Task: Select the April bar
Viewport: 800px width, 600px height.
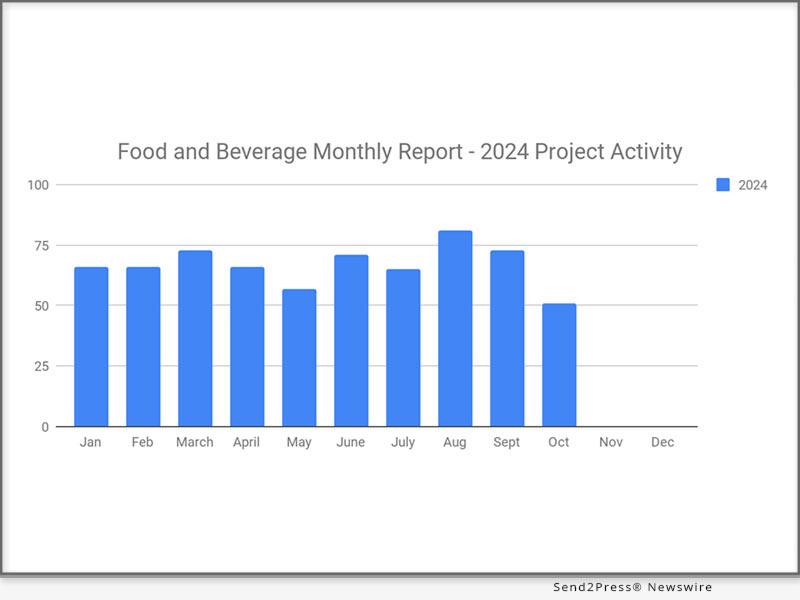Action: pyautogui.click(x=247, y=346)
